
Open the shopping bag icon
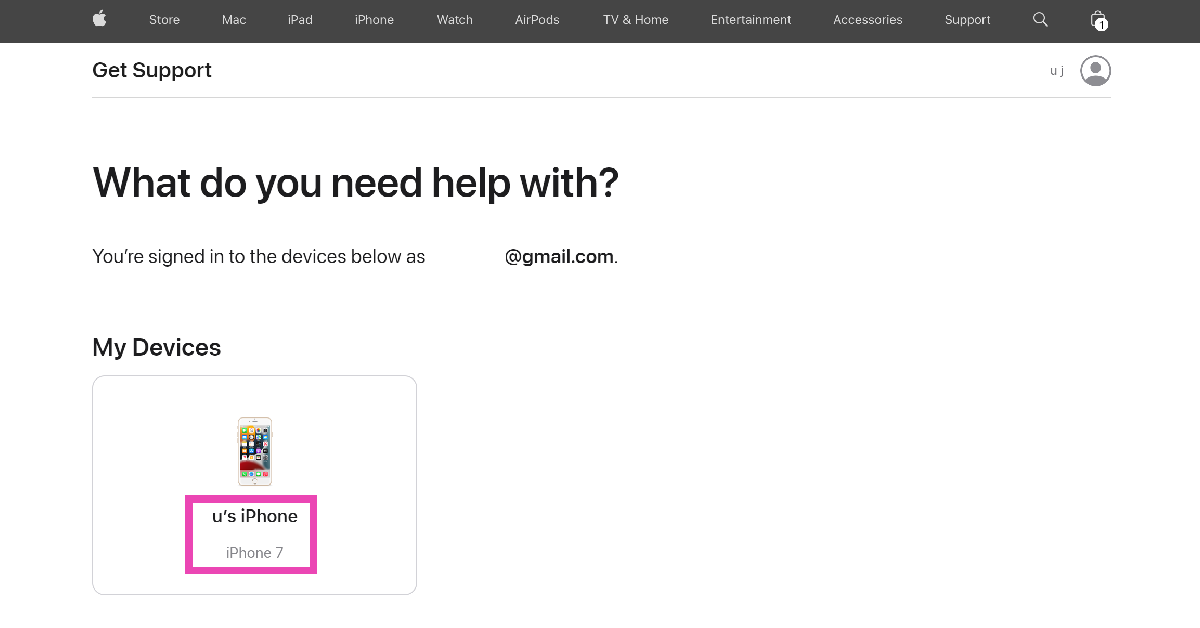tap(1098, 20)
